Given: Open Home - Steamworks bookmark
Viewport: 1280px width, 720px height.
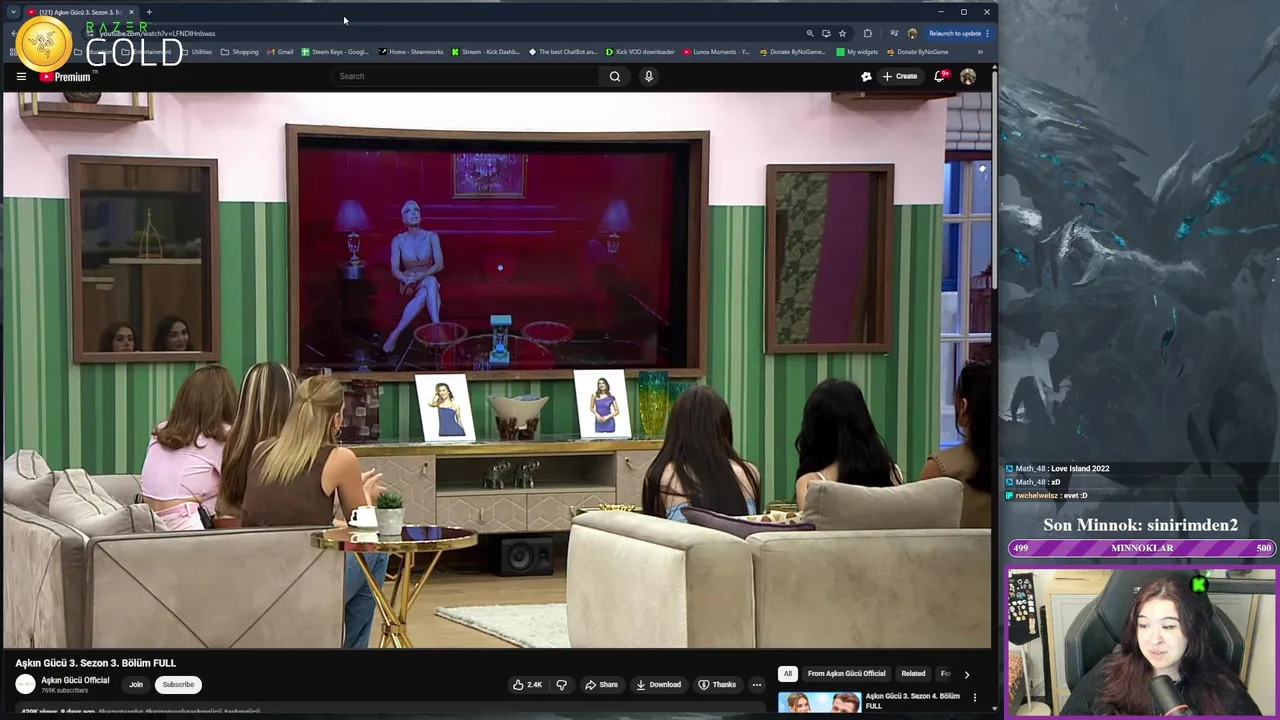Looking at the screenshot, I should click(x=411, y=52).
